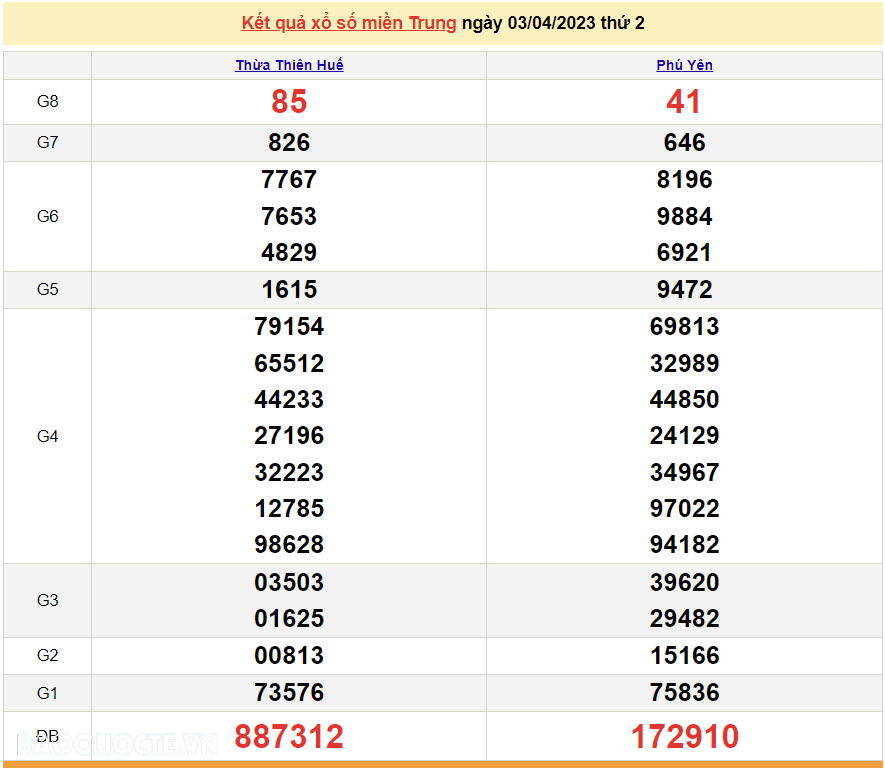Click the G5 result 9472

point(684,289)
